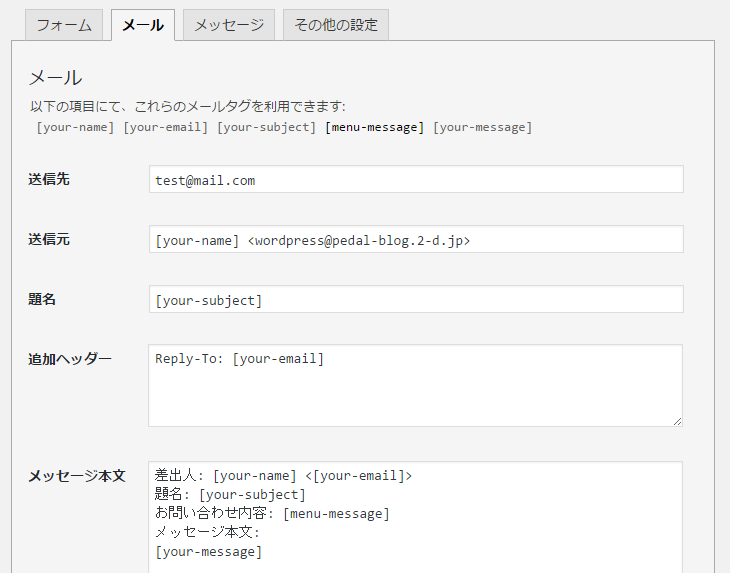Image resolution: width=730 pixels, height=573 pixels.
Task: Open the メッセージ tab
Action: click(229, 25)
